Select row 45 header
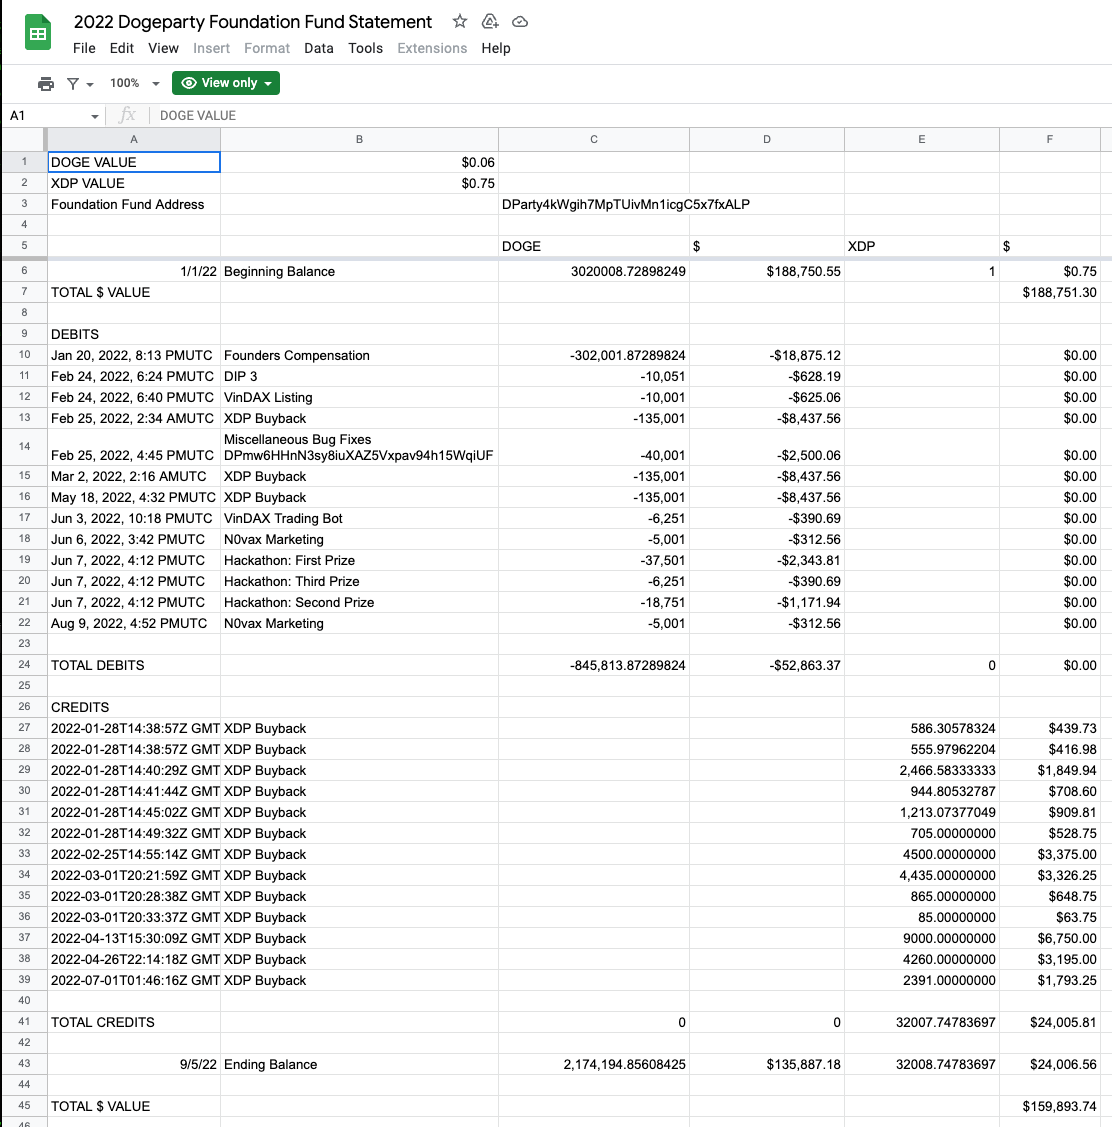The image size is (1112, 1127). 24,1106
